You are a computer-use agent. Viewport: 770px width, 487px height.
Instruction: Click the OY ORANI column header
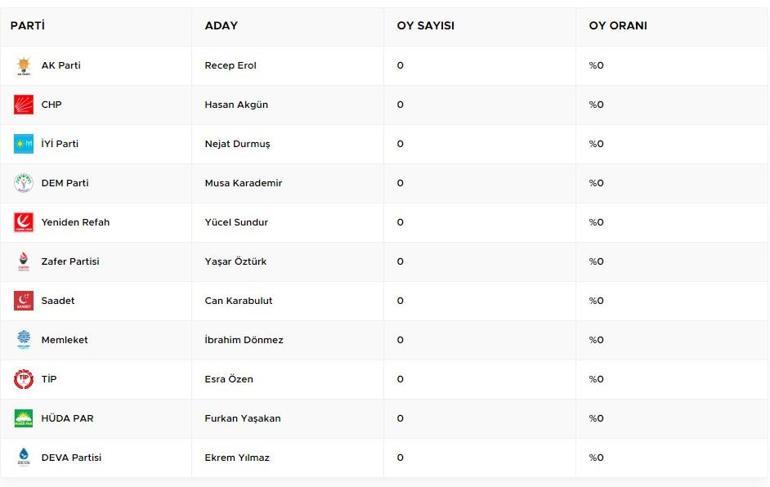(618, 26)
